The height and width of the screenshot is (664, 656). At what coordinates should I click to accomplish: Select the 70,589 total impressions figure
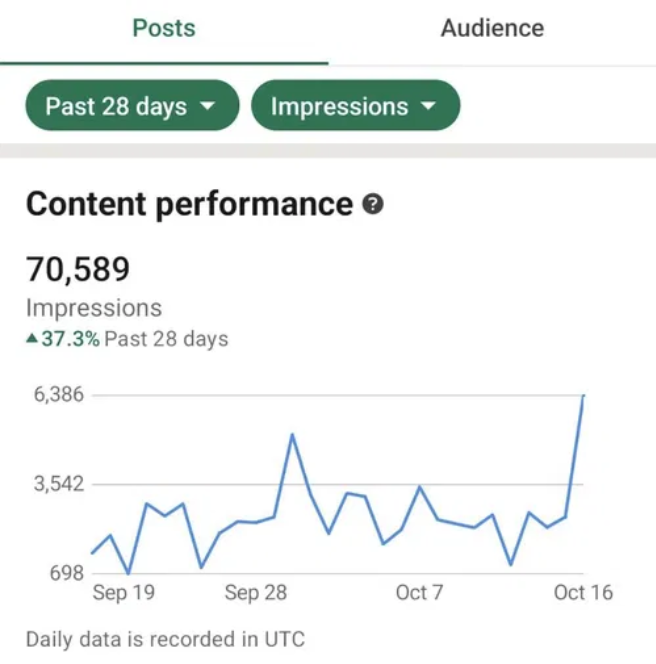tap(78, 269)
